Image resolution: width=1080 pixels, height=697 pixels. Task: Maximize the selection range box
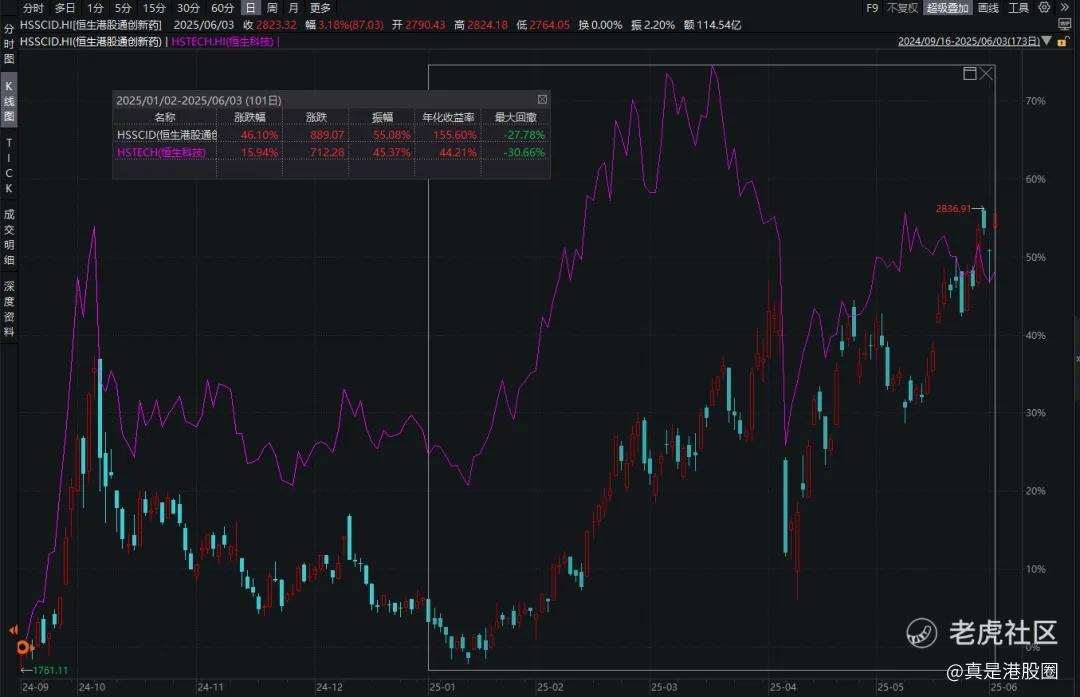tap(969, 73)
